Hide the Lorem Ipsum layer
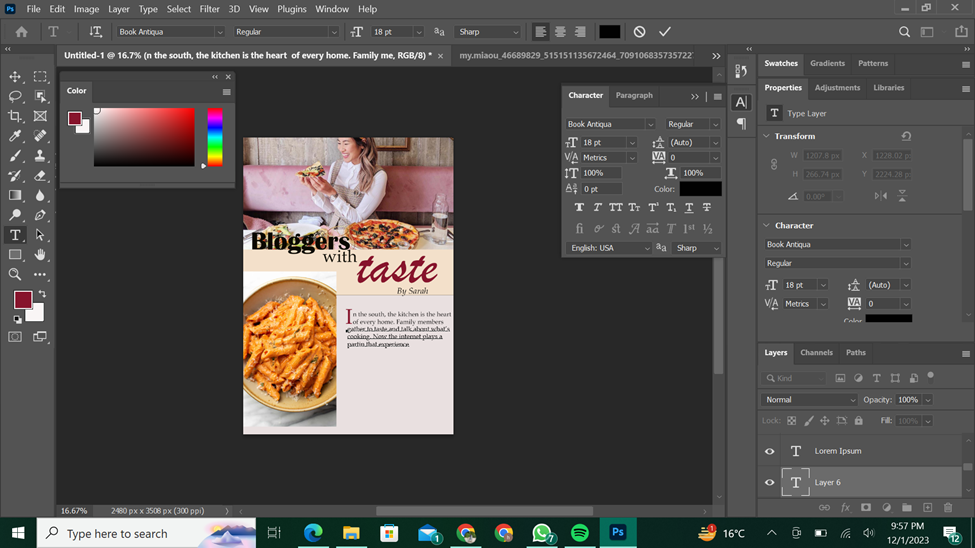This screenshot has width=975, height=548. coord(769,451)
